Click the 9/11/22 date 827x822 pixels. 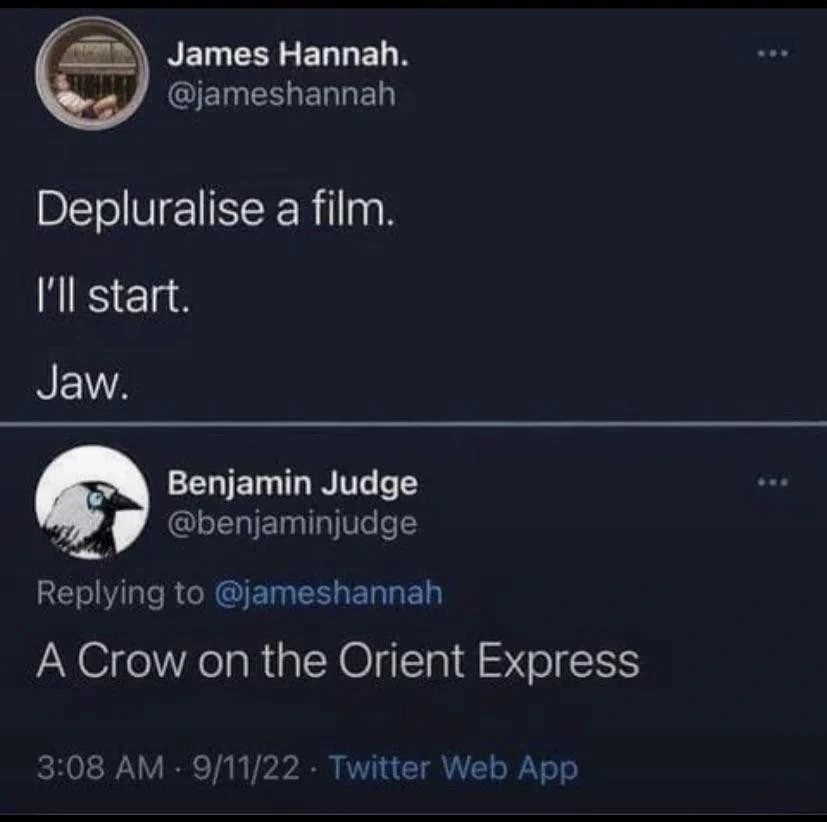click(246, 768)
